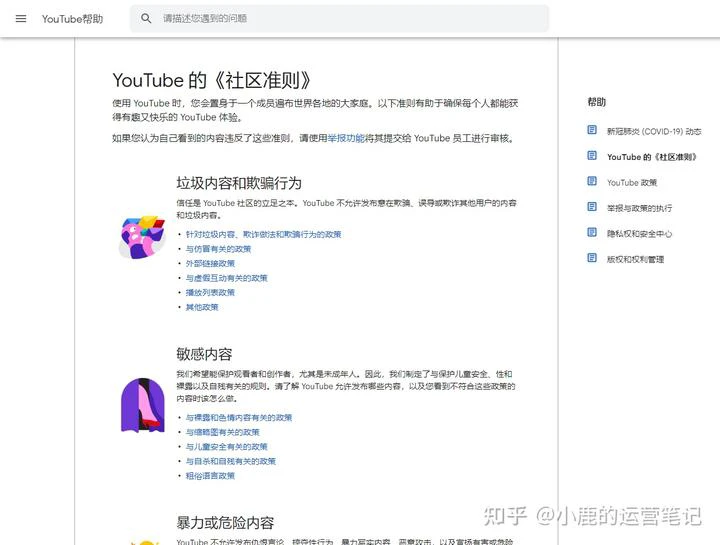
Task: Select YouTube 的《社区准则》 sidebar item
Action: point(652,157)
